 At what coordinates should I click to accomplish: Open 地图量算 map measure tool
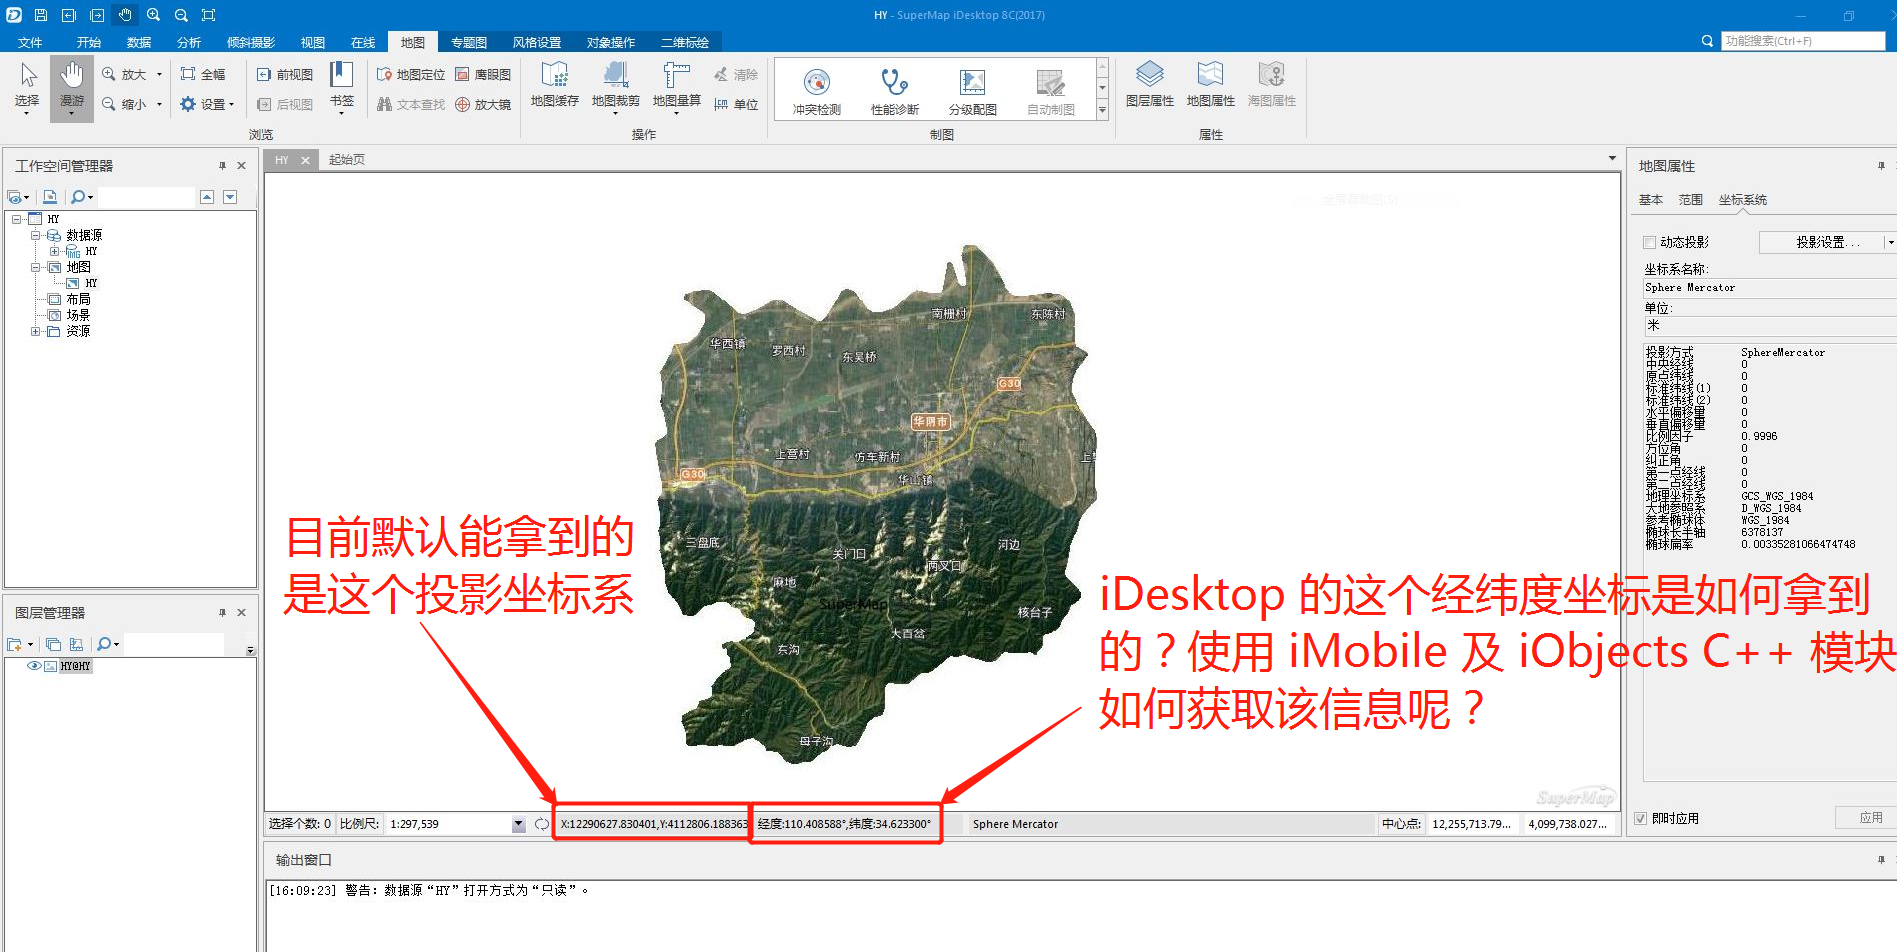(677, 86)
